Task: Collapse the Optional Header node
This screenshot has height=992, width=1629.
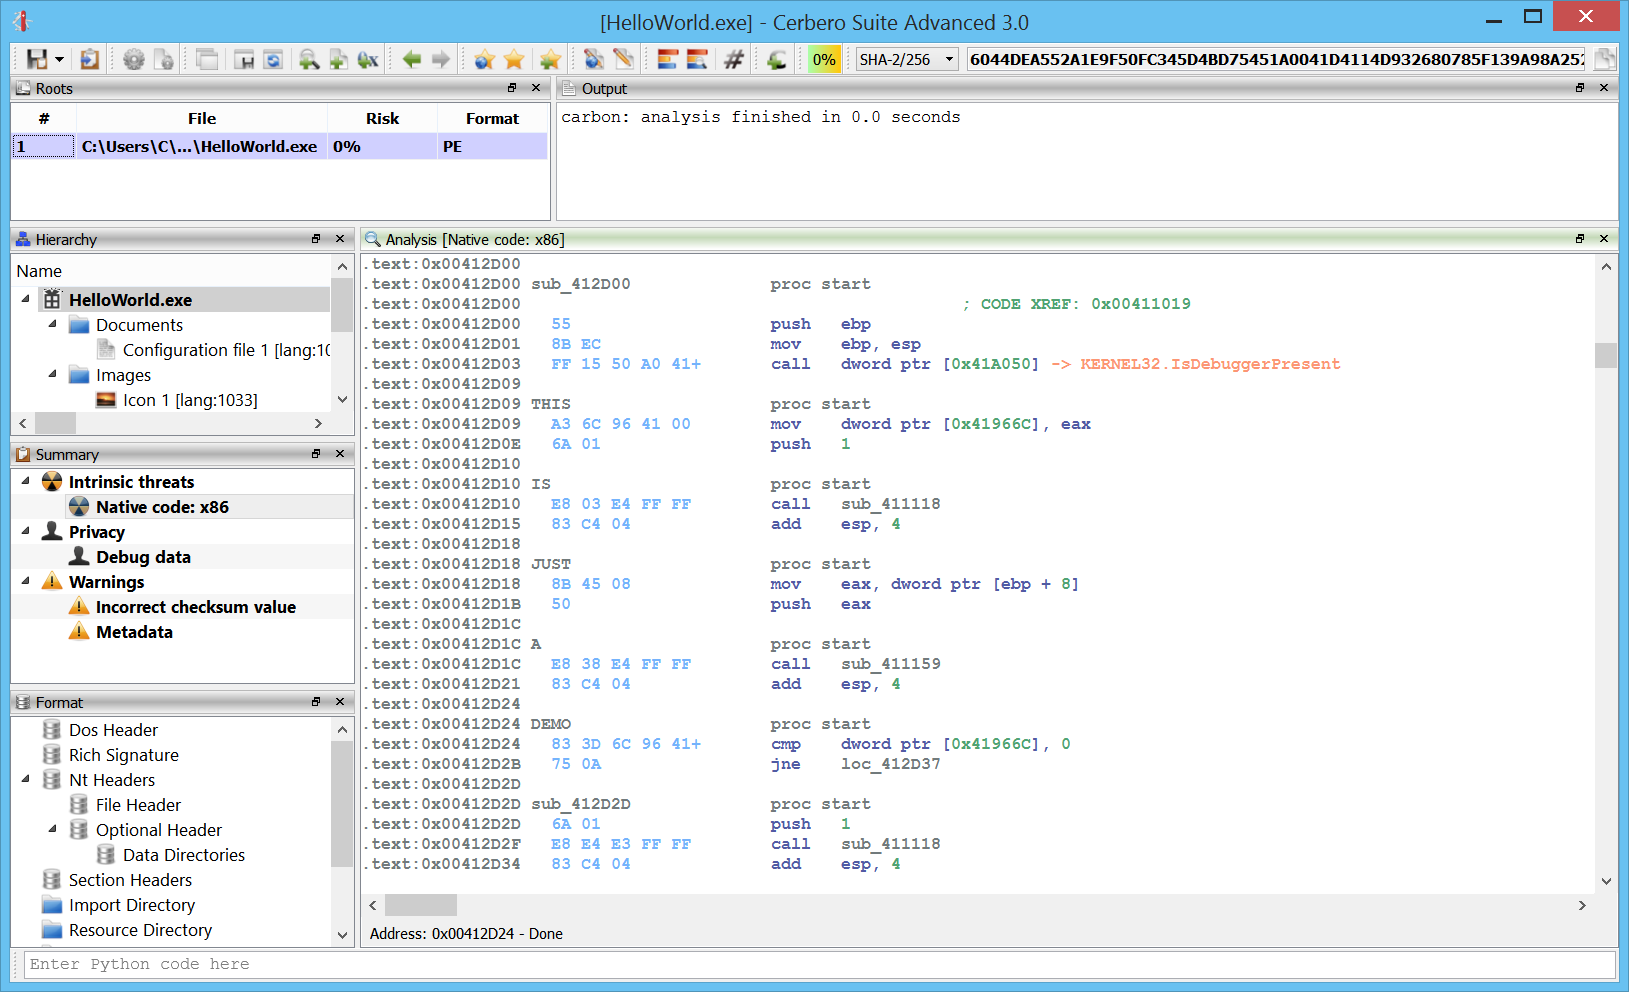Action: [52, 829]
